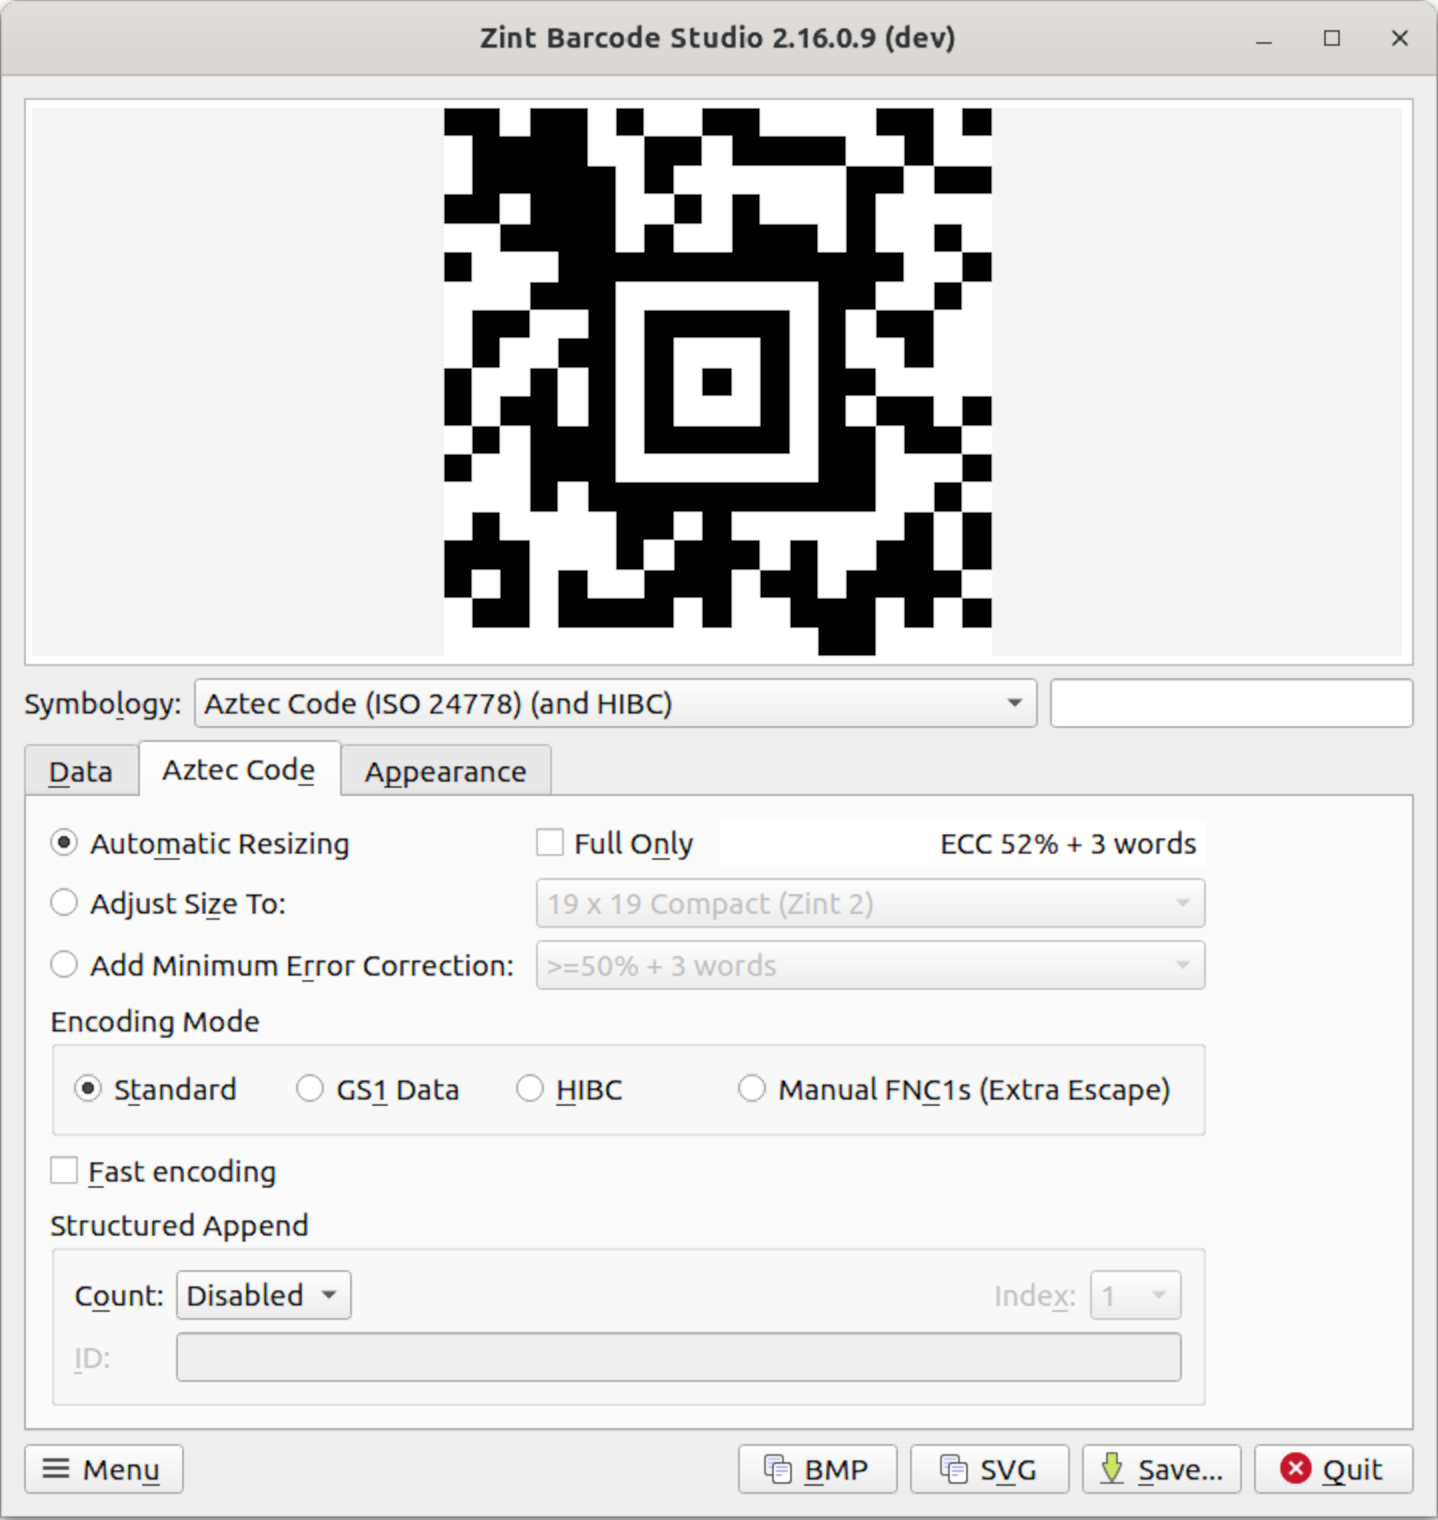Close the Zint Barcode Studio window
The width and height of the screenshot is (1438, 1520).
[1400, 38]
